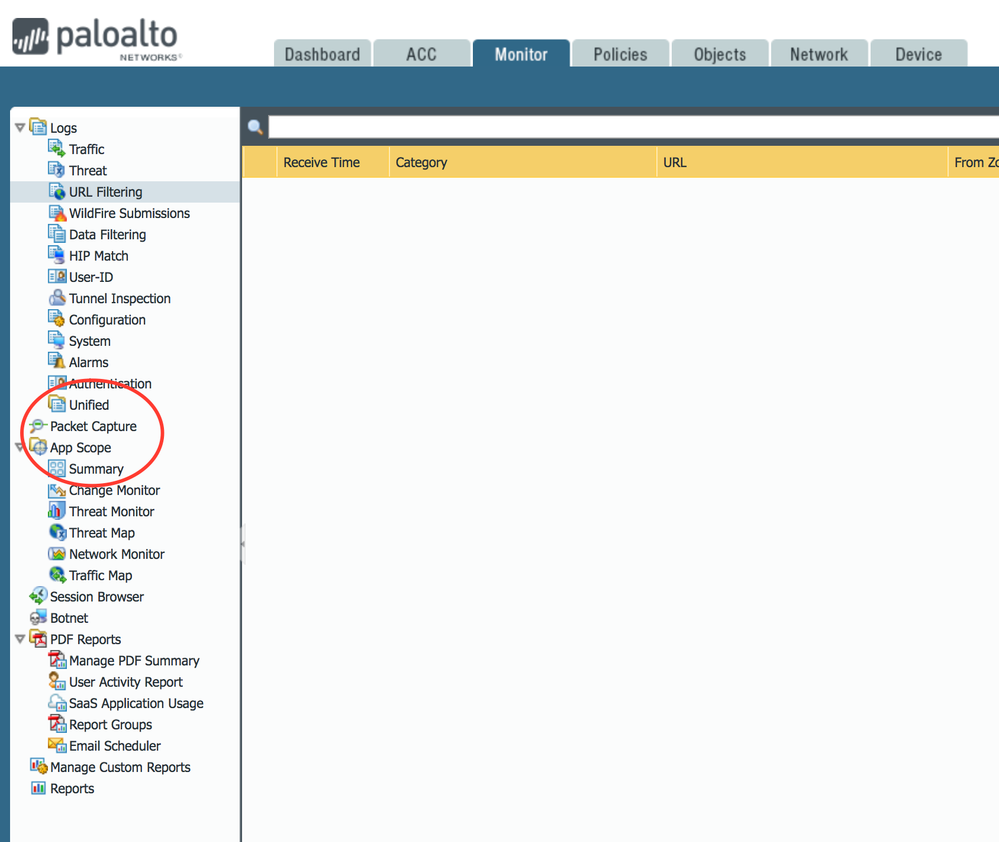Click the Threat log icon
This screenshot has height=842, width=999.
pos(57,170)
